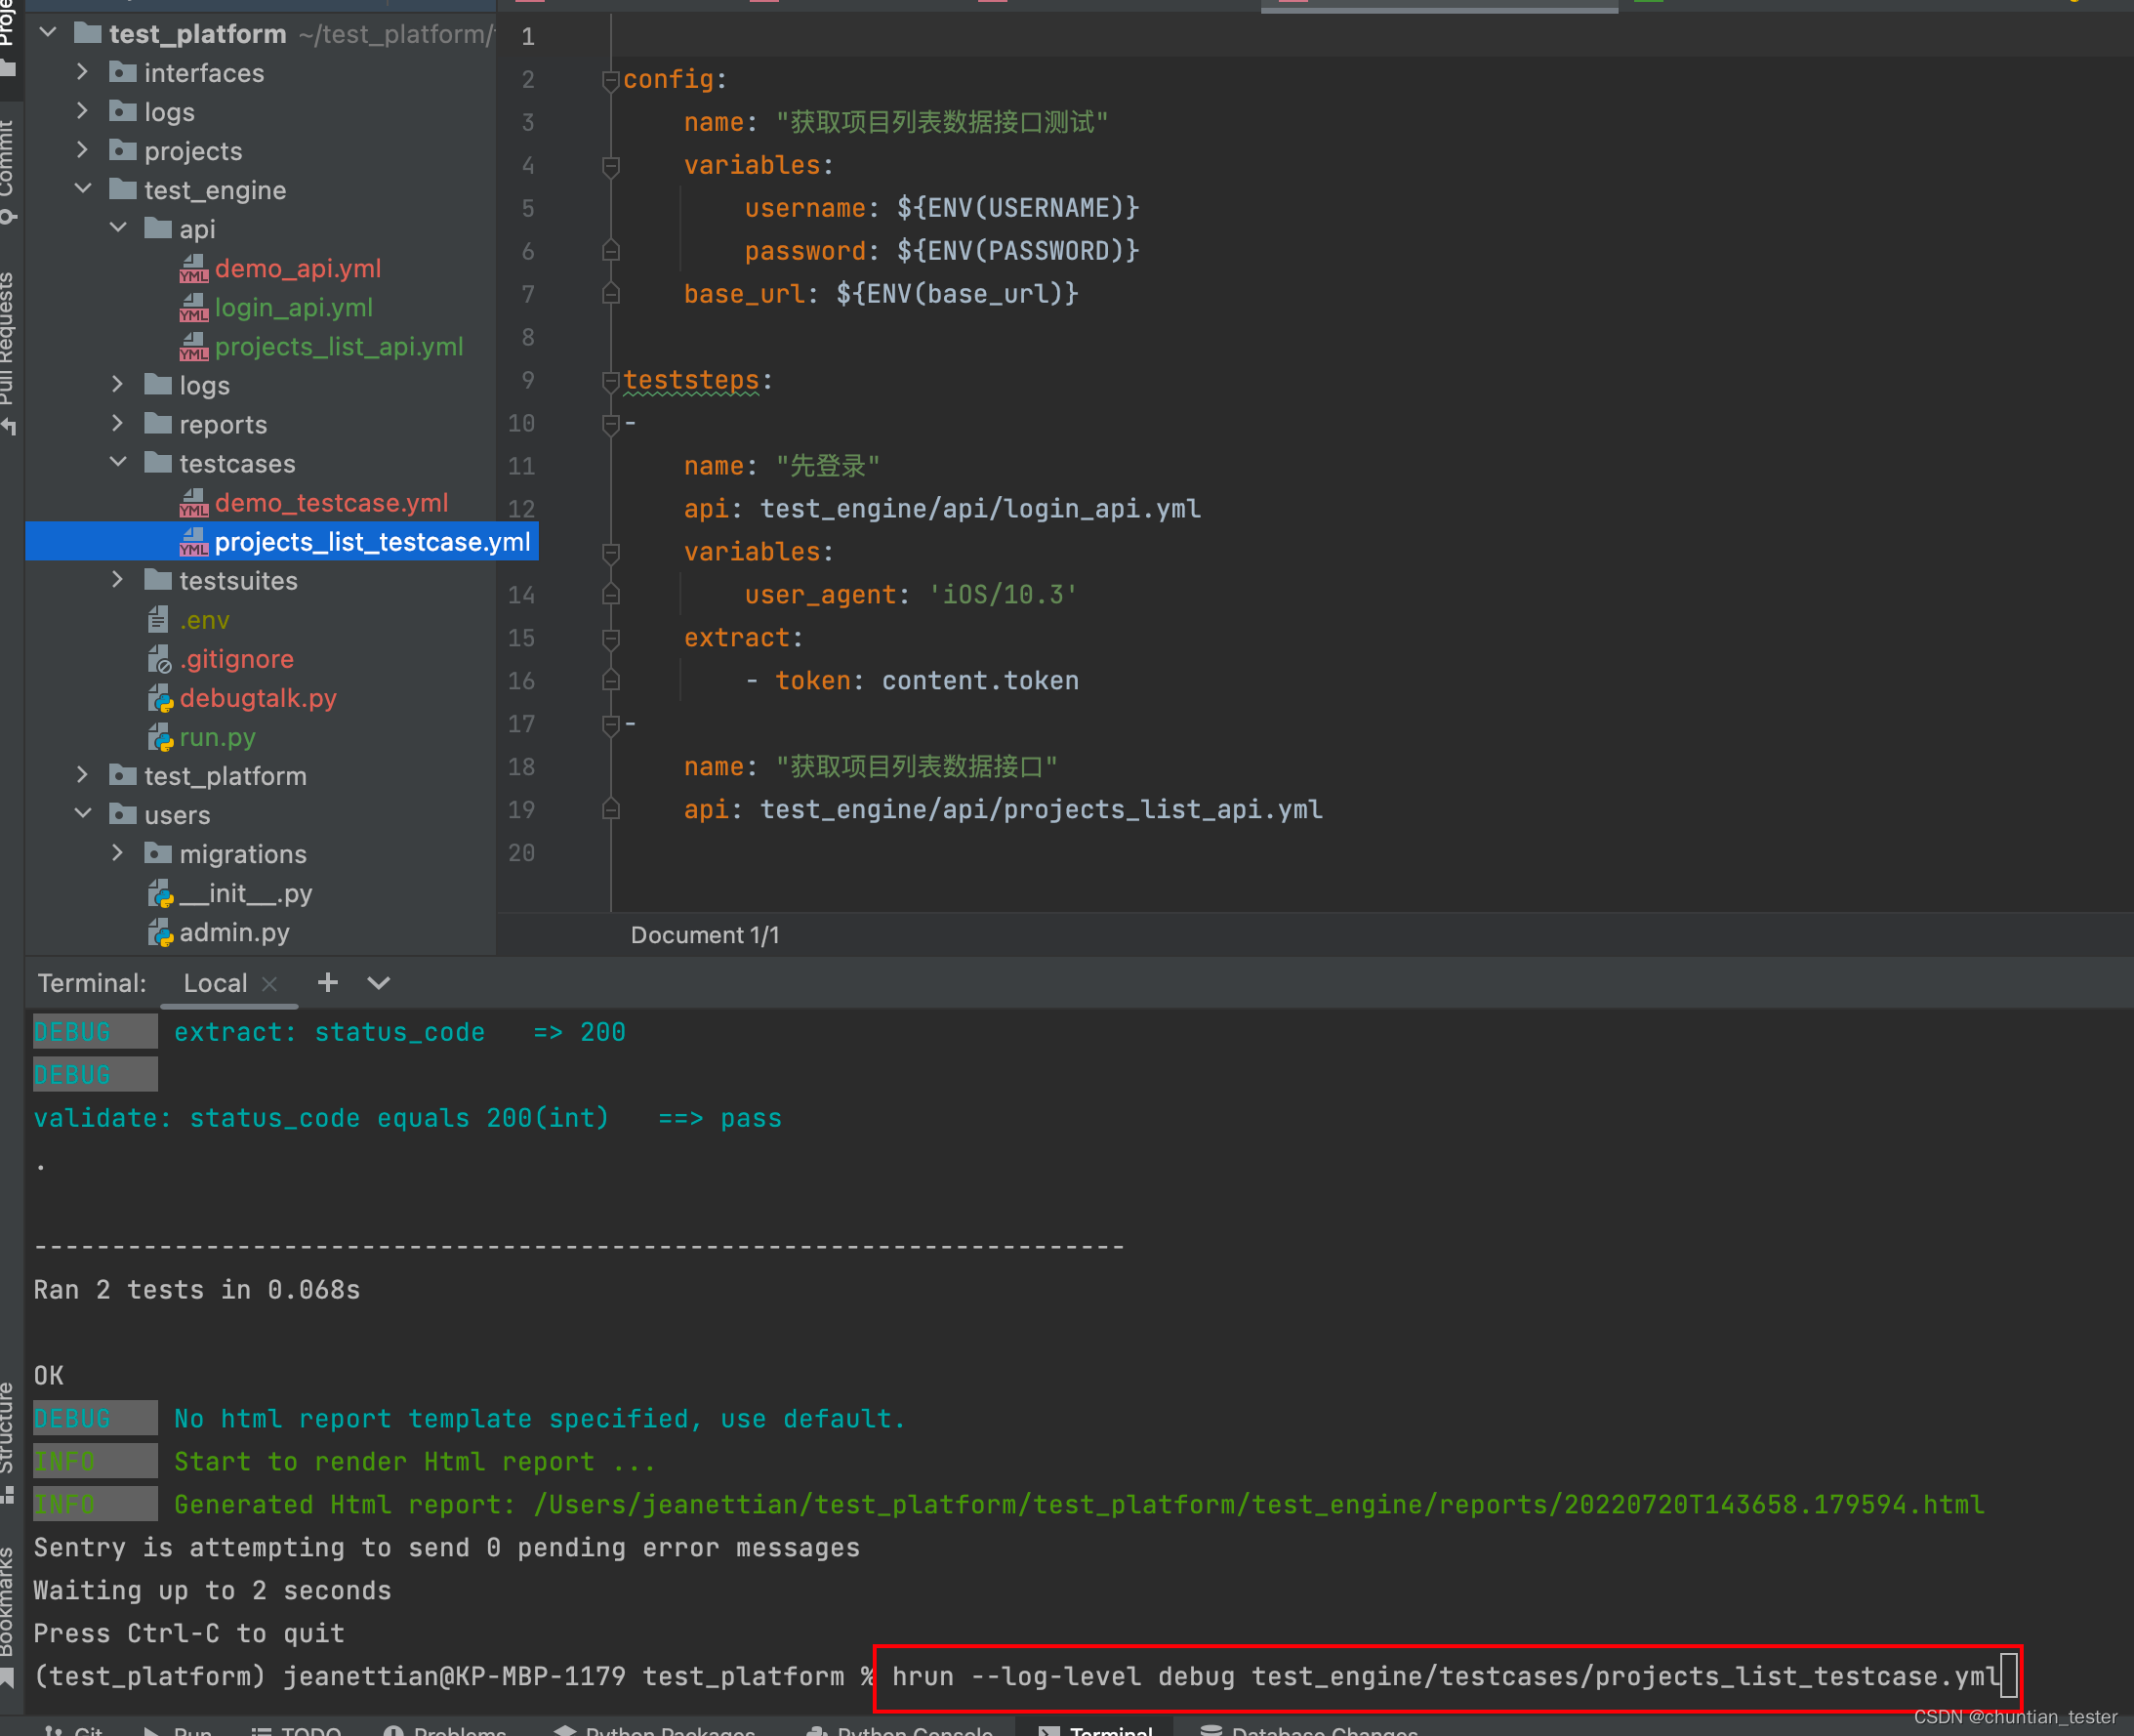Fold the extract block at line 15
This screenshot has height=1736, width=2134.
610,638
